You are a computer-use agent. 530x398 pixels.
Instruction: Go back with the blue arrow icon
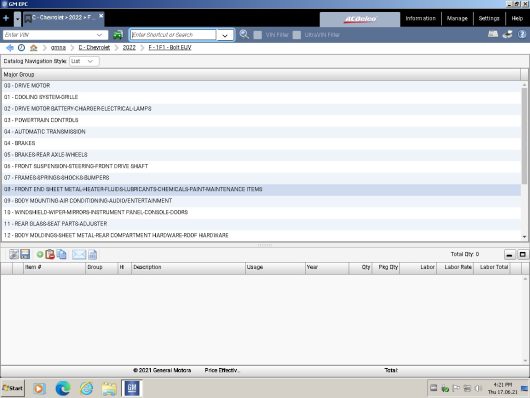point(10,48)
